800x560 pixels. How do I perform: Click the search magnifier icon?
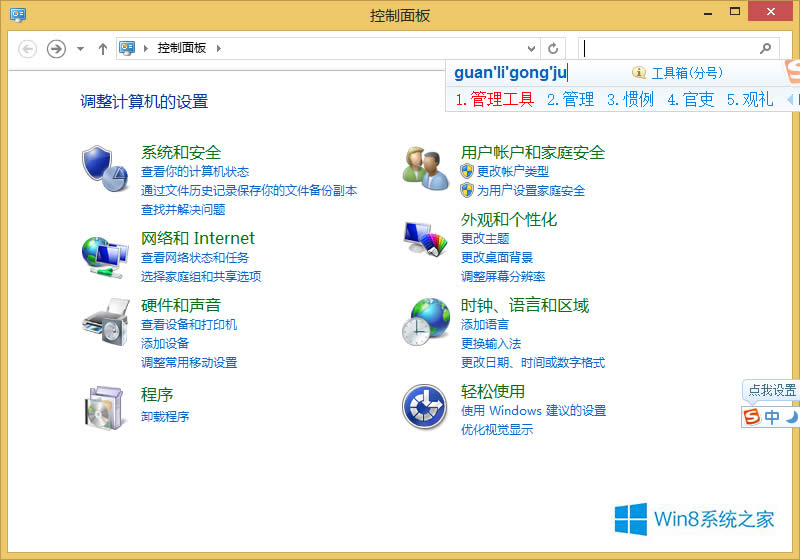(765, 48)
